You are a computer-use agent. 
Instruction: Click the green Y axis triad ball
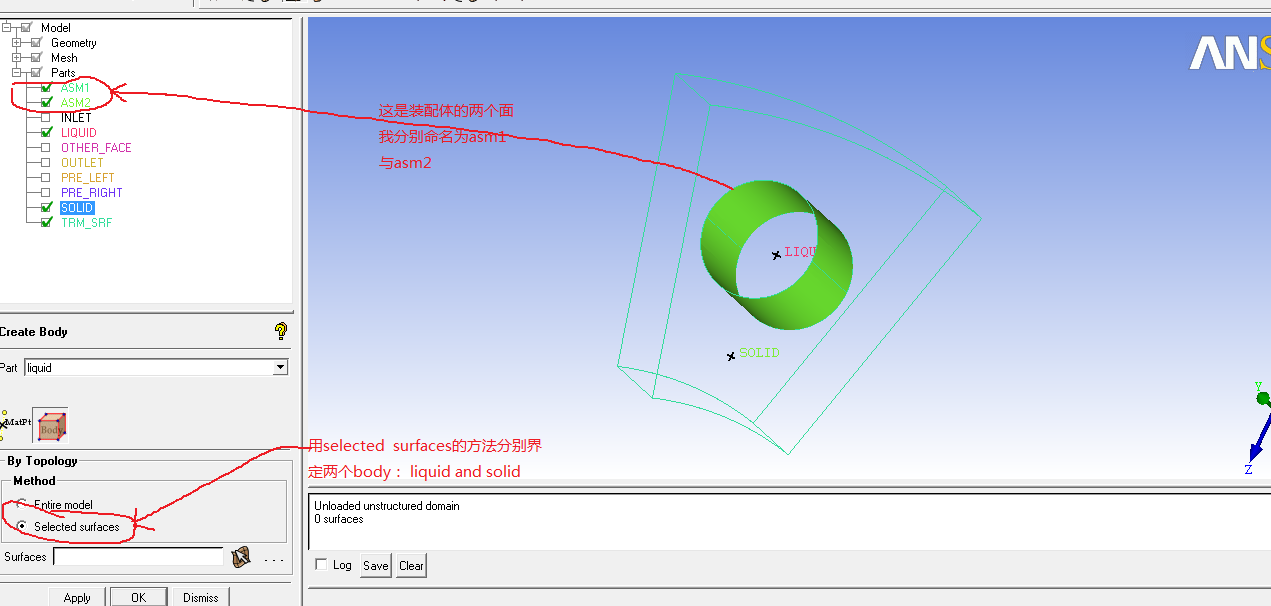click(x=1263, y=398)
